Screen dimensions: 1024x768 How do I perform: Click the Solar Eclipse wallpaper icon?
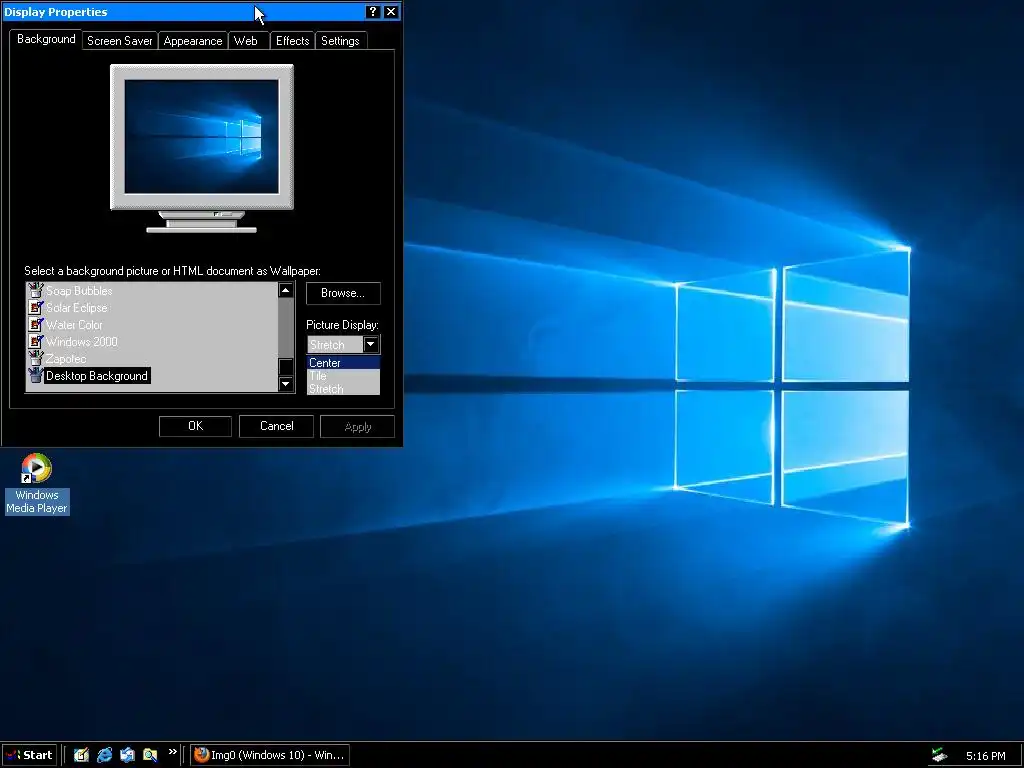coord(35,307)
